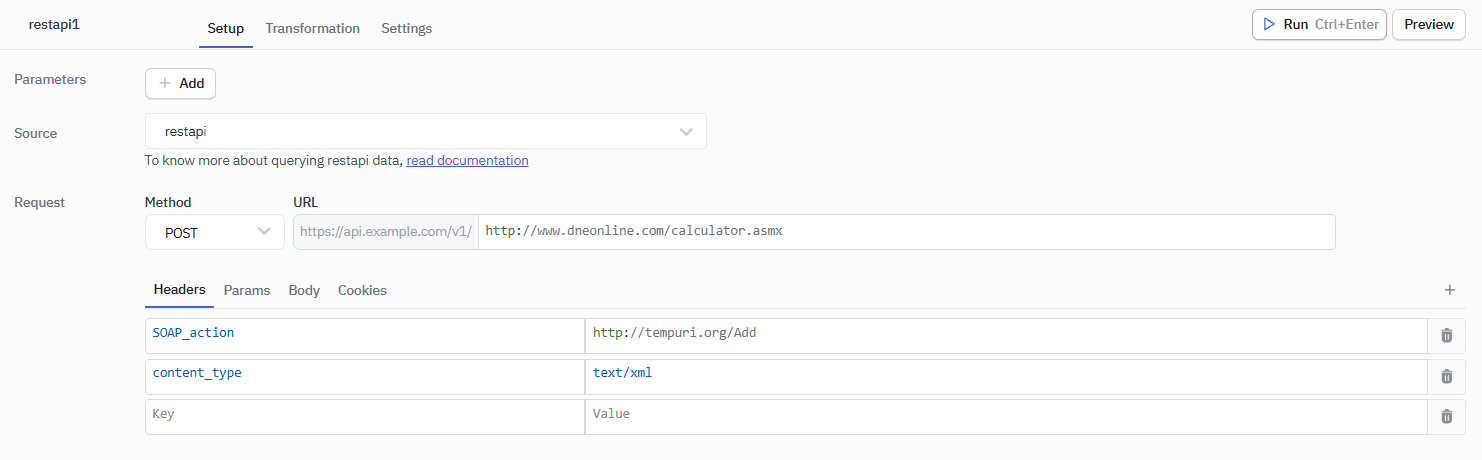This screenshot has width=1482, height=460.
Task: Go to the Cookies tab
Action: (362, 290)
